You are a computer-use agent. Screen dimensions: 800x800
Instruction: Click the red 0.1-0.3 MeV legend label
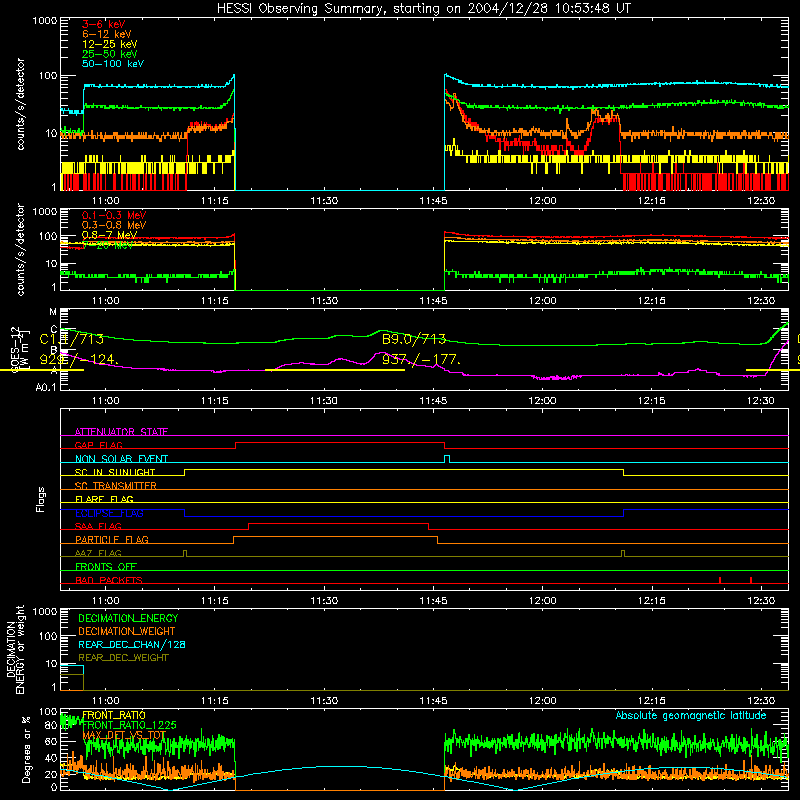[x=114, y=215]
